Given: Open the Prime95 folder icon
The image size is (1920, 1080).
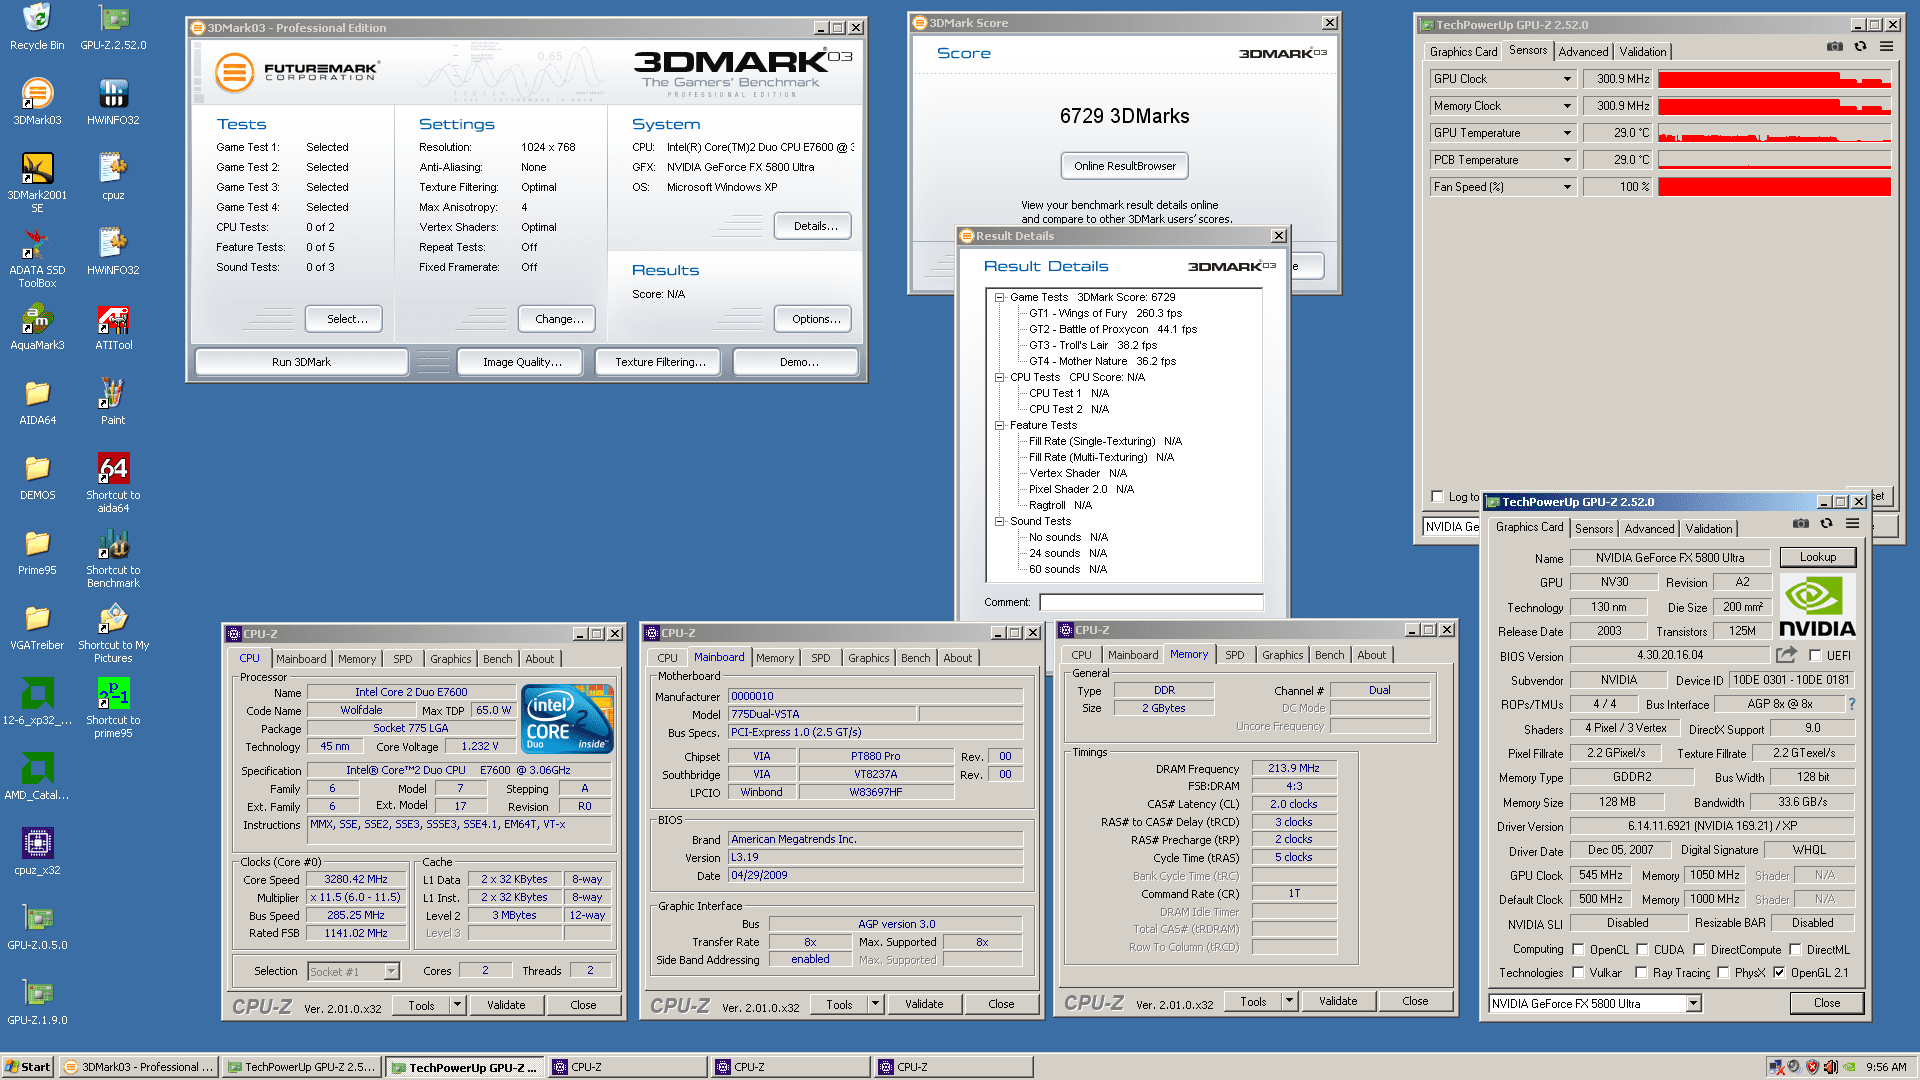Looking at the screenshot, I should point(37,551).
